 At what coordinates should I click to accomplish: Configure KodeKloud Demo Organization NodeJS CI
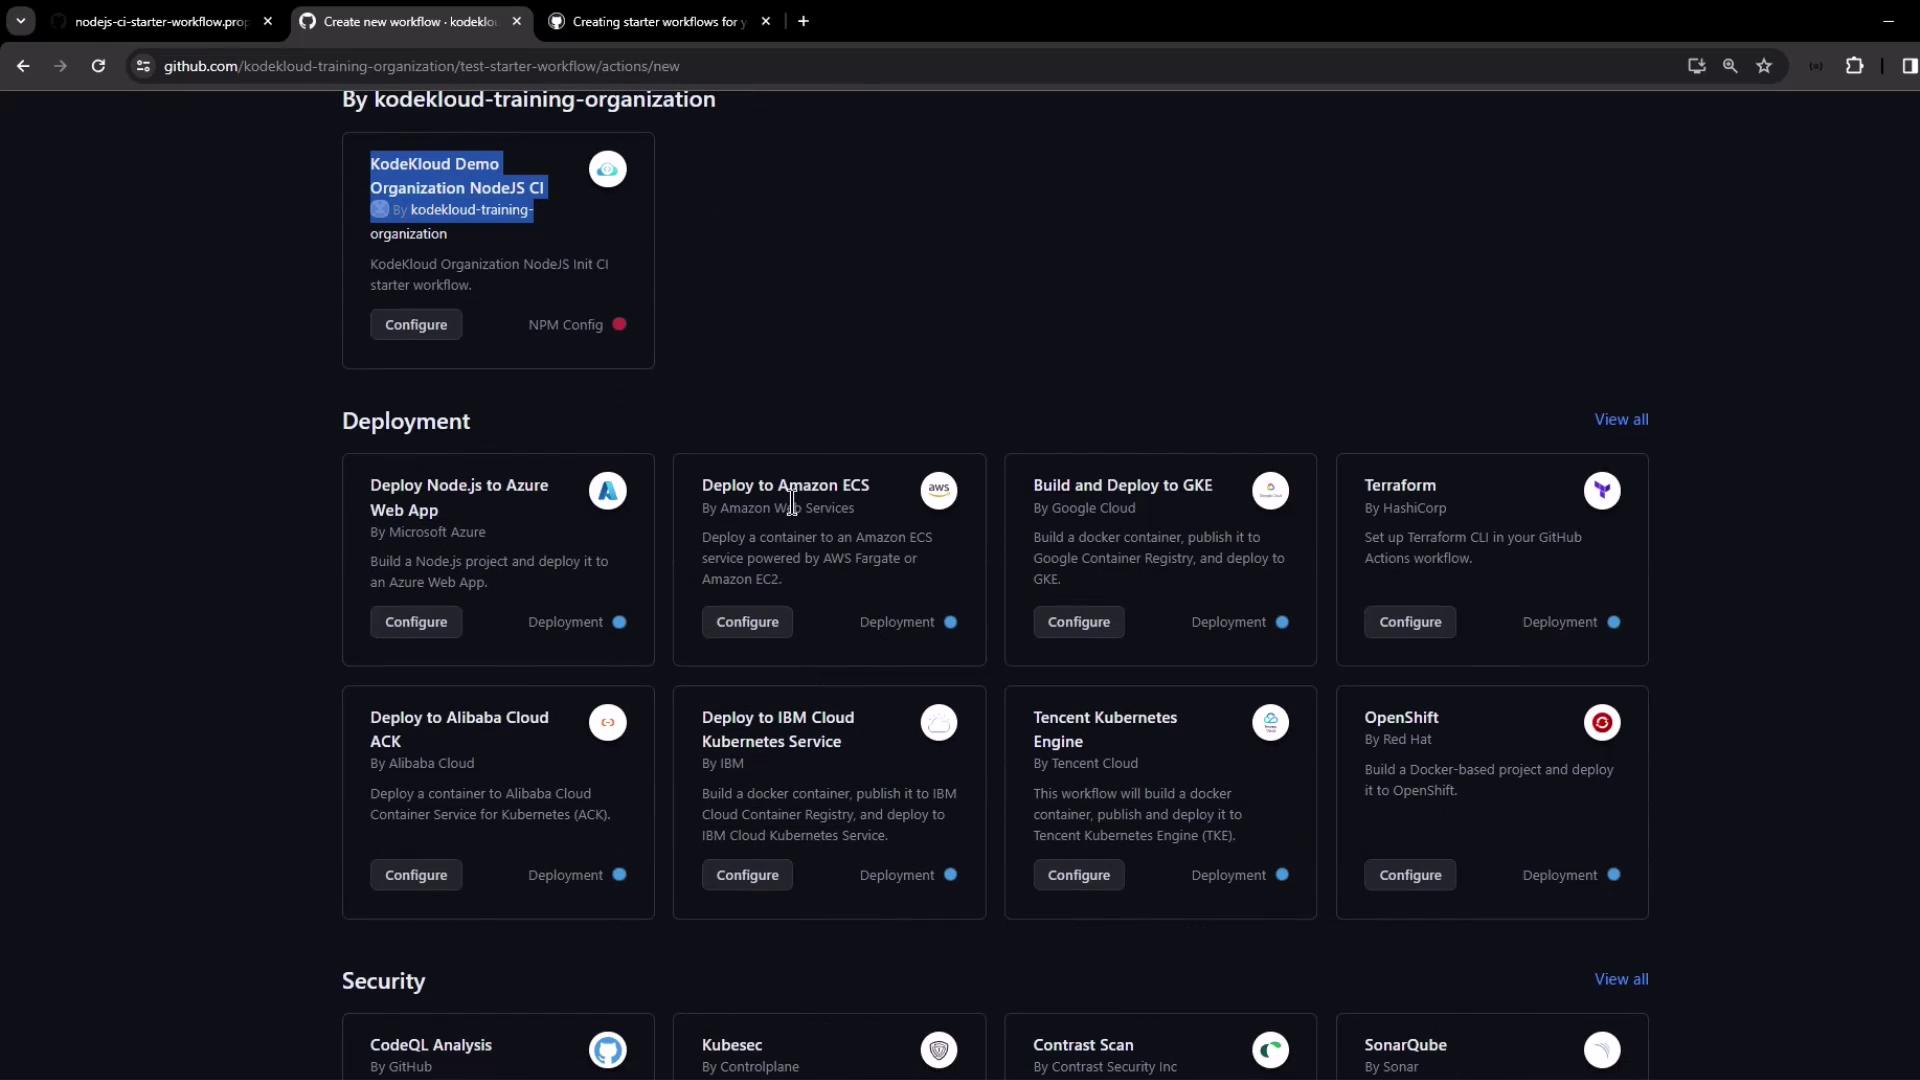(x=416, y=325)
